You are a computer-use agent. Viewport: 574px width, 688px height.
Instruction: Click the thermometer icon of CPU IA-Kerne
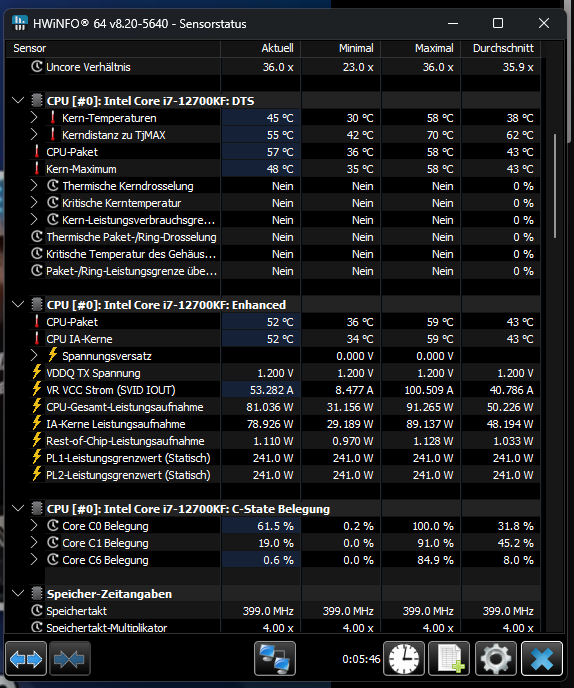tap(37, 339)
